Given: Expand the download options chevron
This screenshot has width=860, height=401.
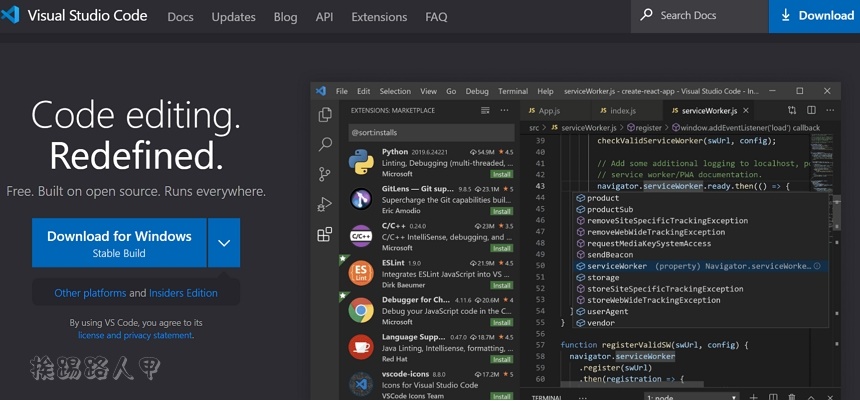Looking at the screenshot, I should (224, 242).
